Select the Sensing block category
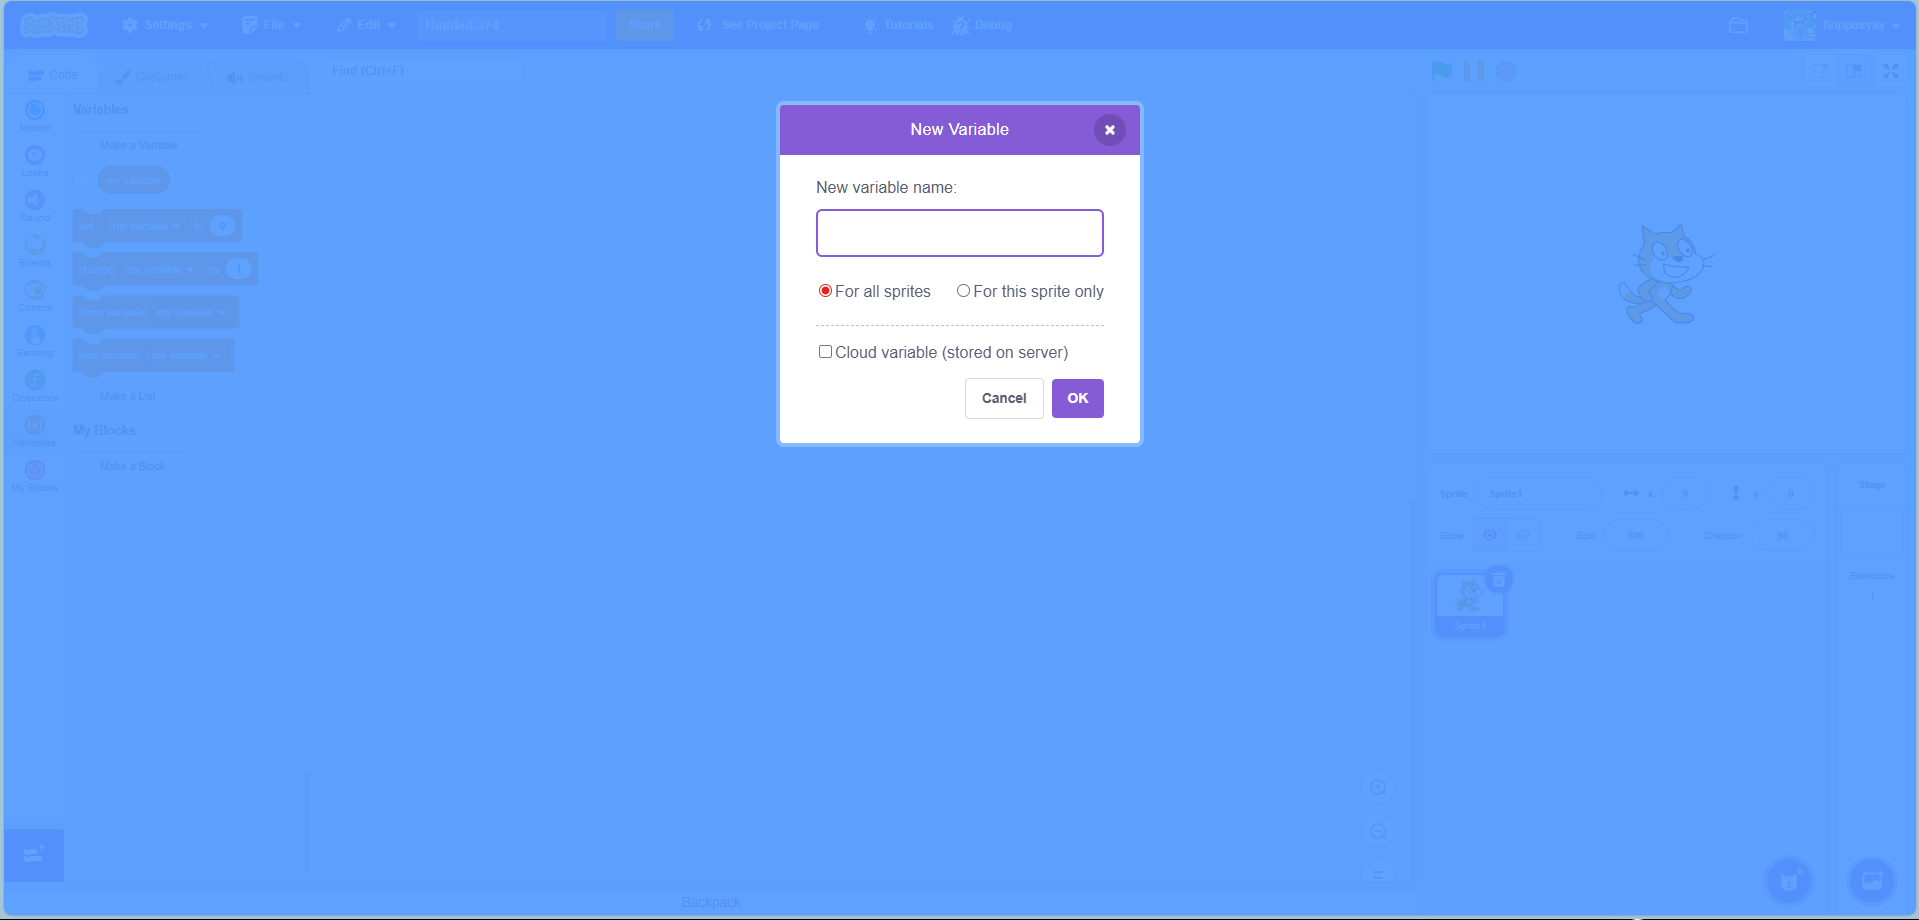 (x=35, y=341)
